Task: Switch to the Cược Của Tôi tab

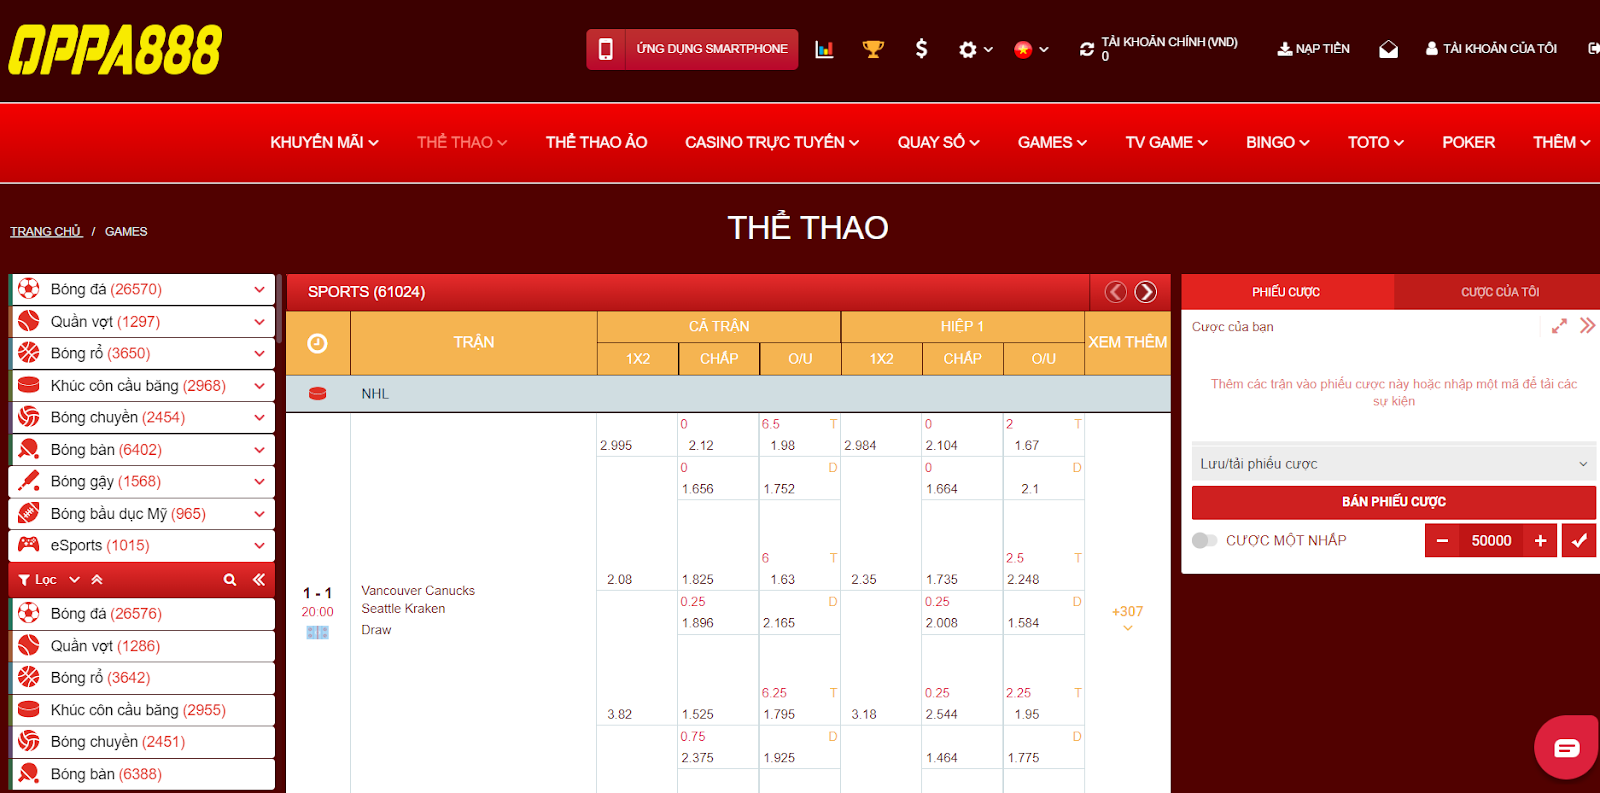Action: click(1499, 292)
